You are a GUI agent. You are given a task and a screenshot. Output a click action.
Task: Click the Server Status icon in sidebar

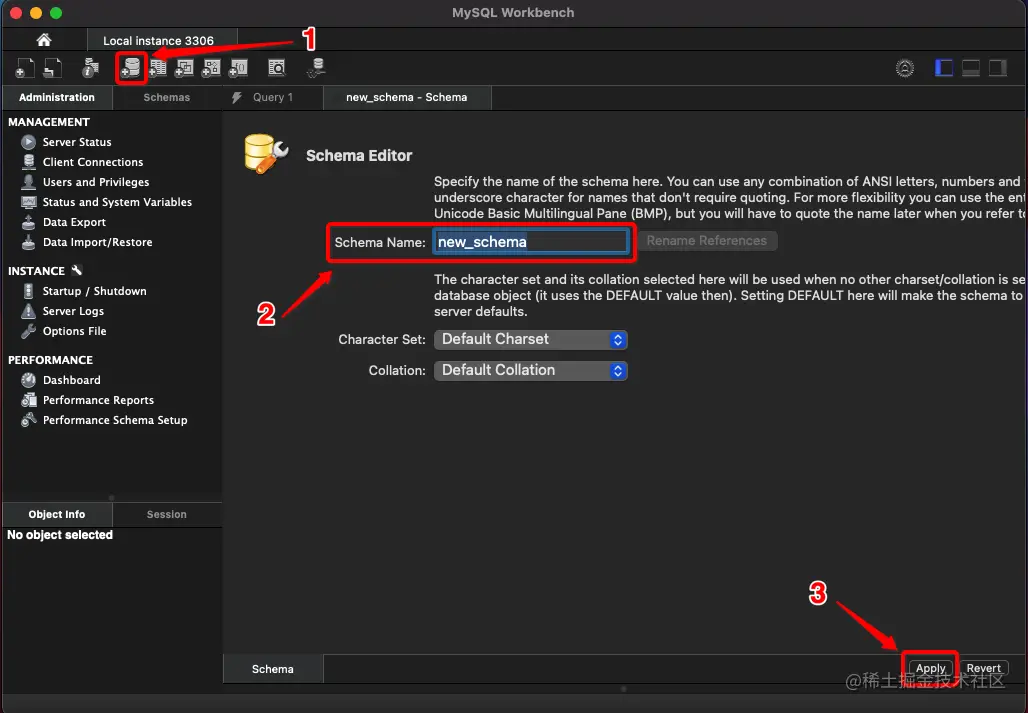(28, 142)
